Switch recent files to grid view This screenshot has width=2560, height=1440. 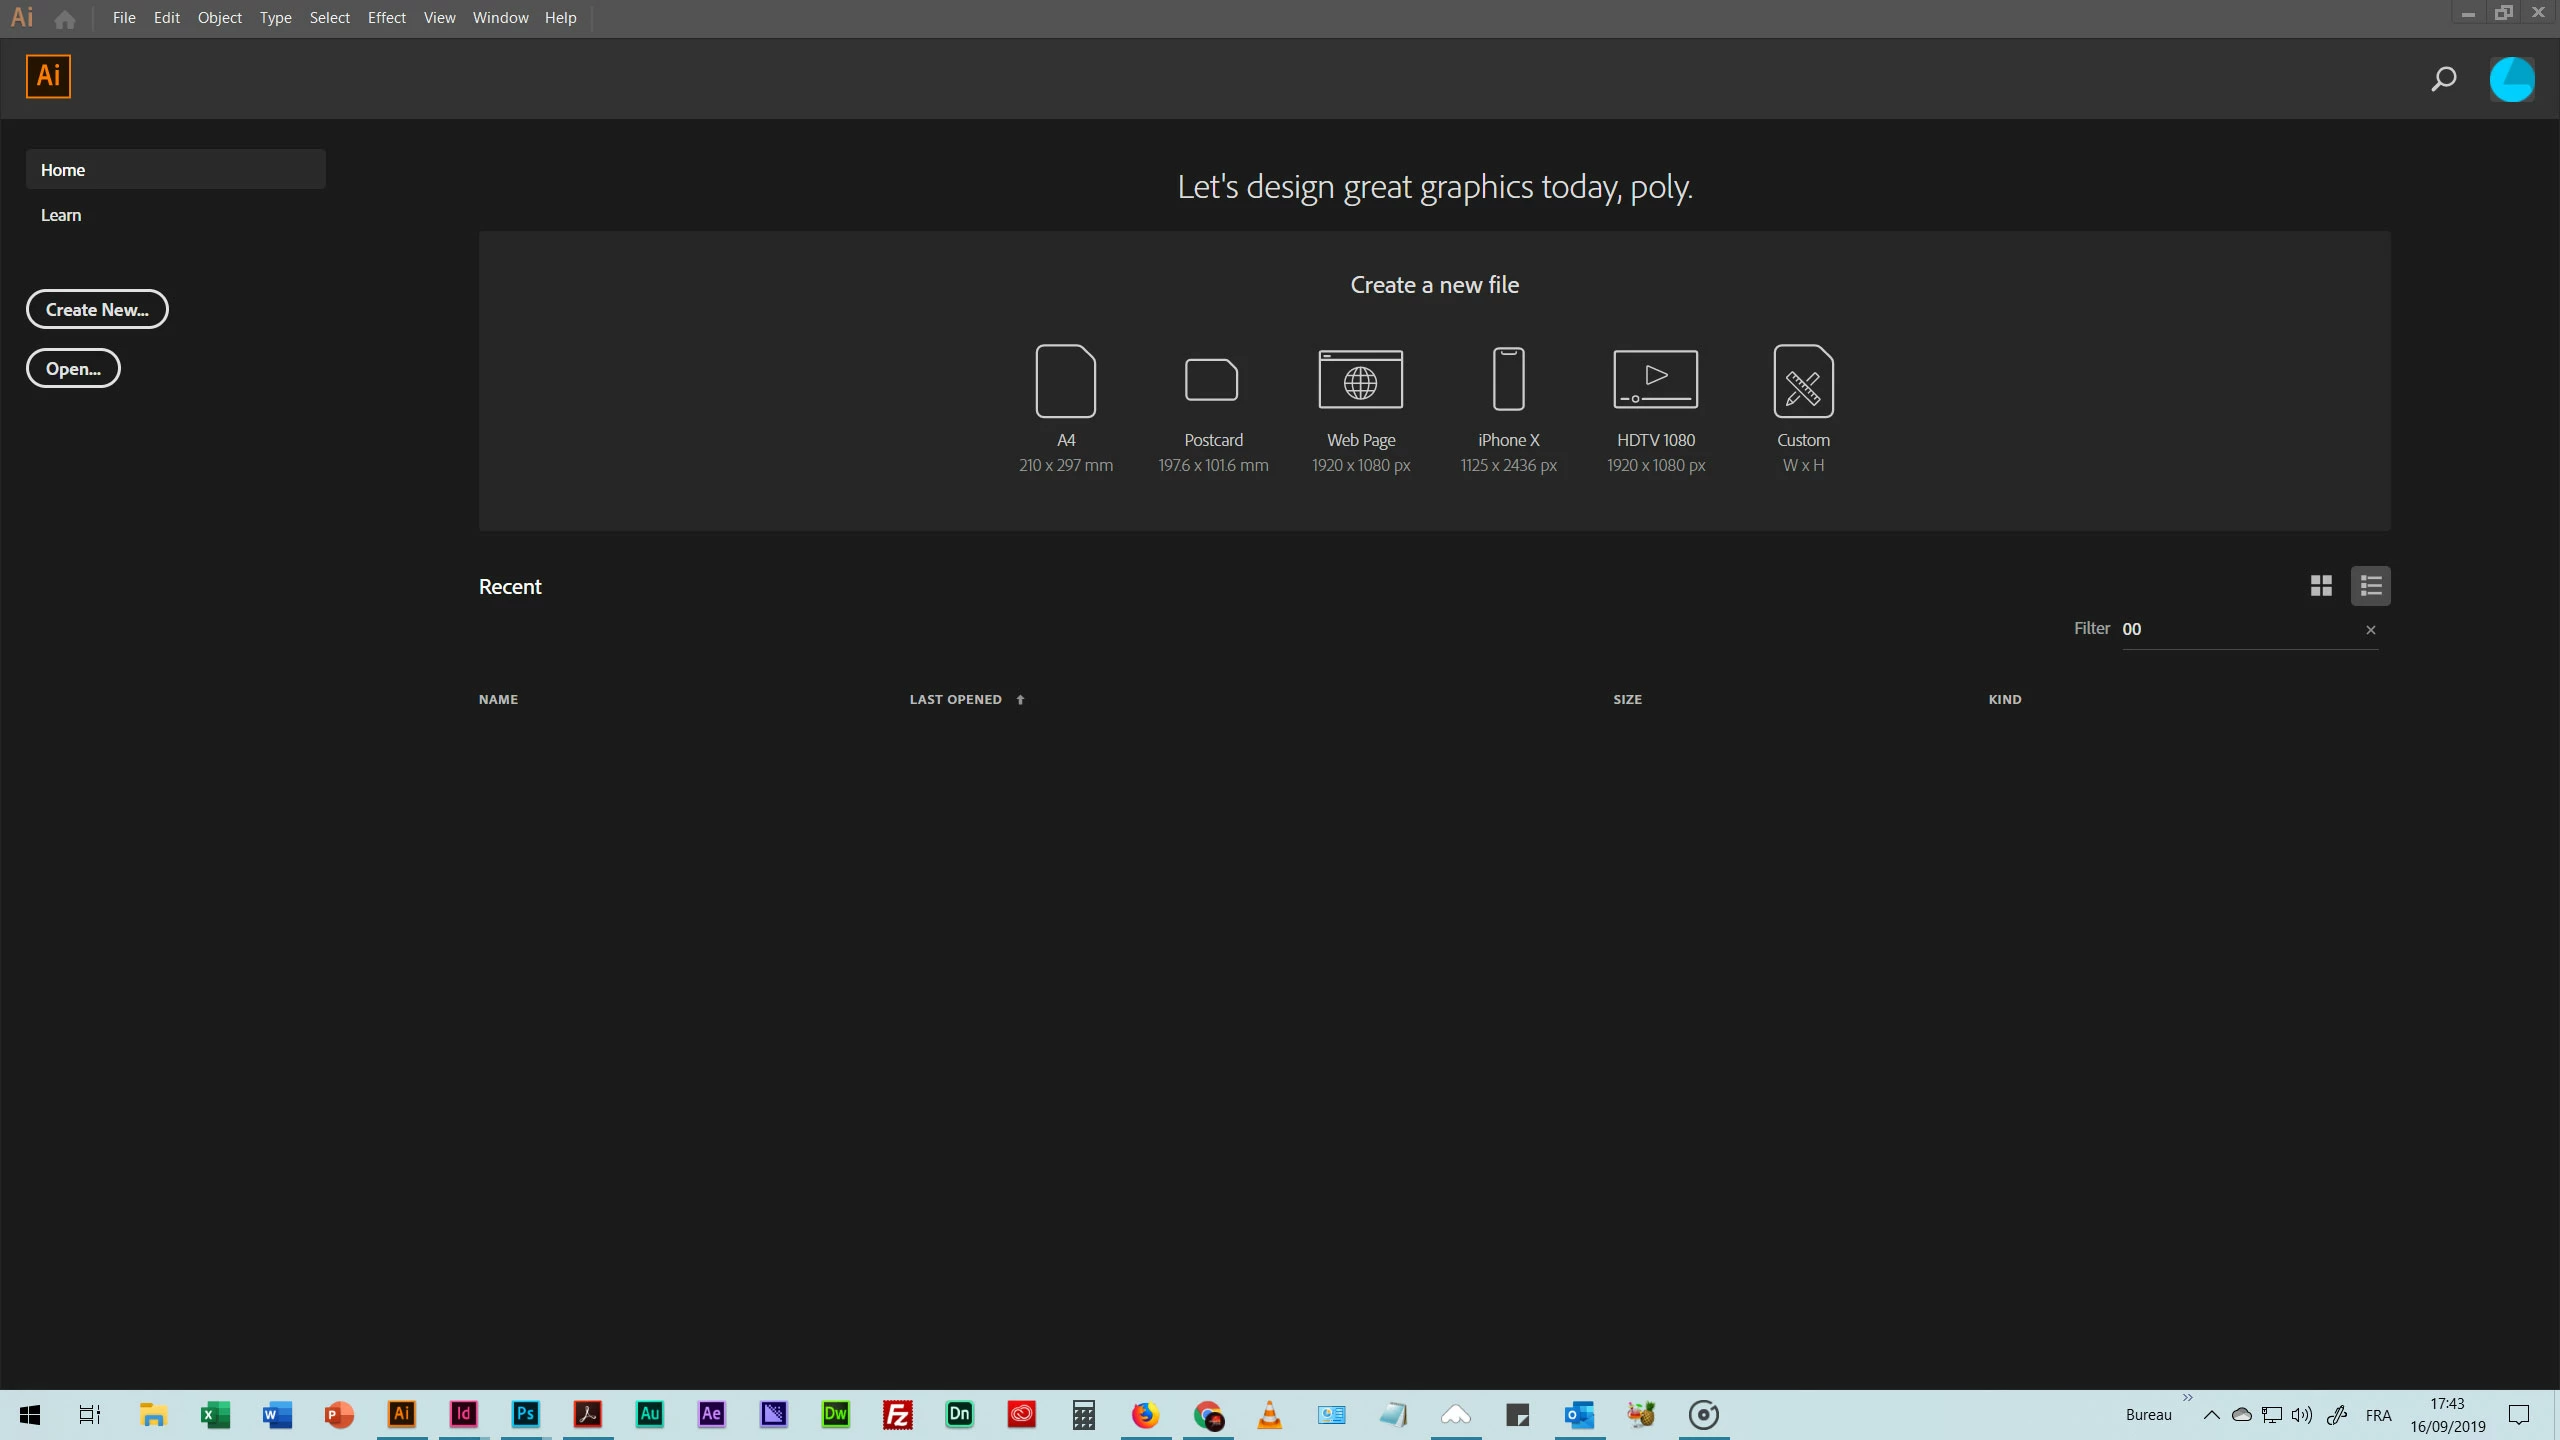pyautogui.click(x=2321, y=586)
